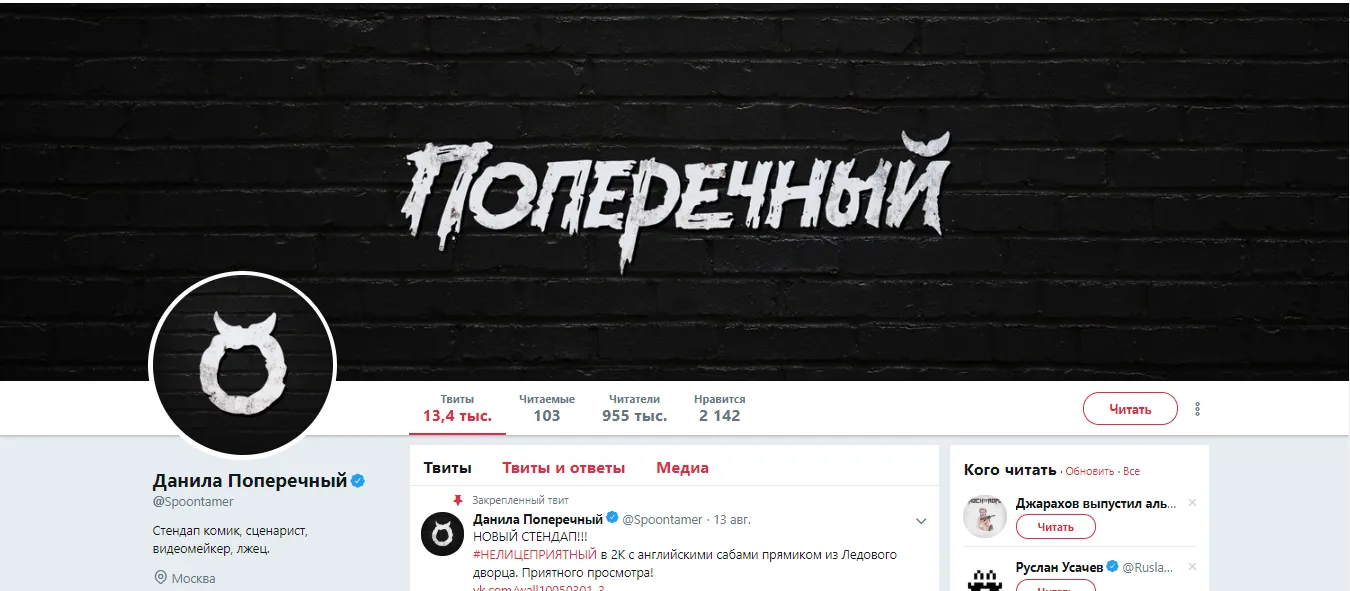Dismiss the Джарахов suggestion with X

coord(1192,503)
